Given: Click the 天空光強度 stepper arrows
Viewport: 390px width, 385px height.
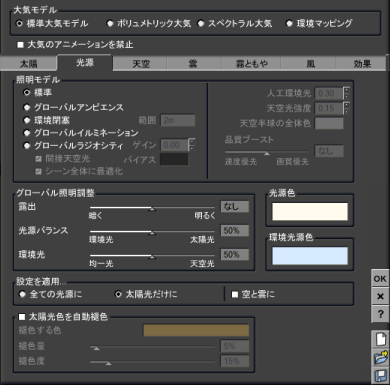Looking at the screenshot, I should click(x=347, y=108).
